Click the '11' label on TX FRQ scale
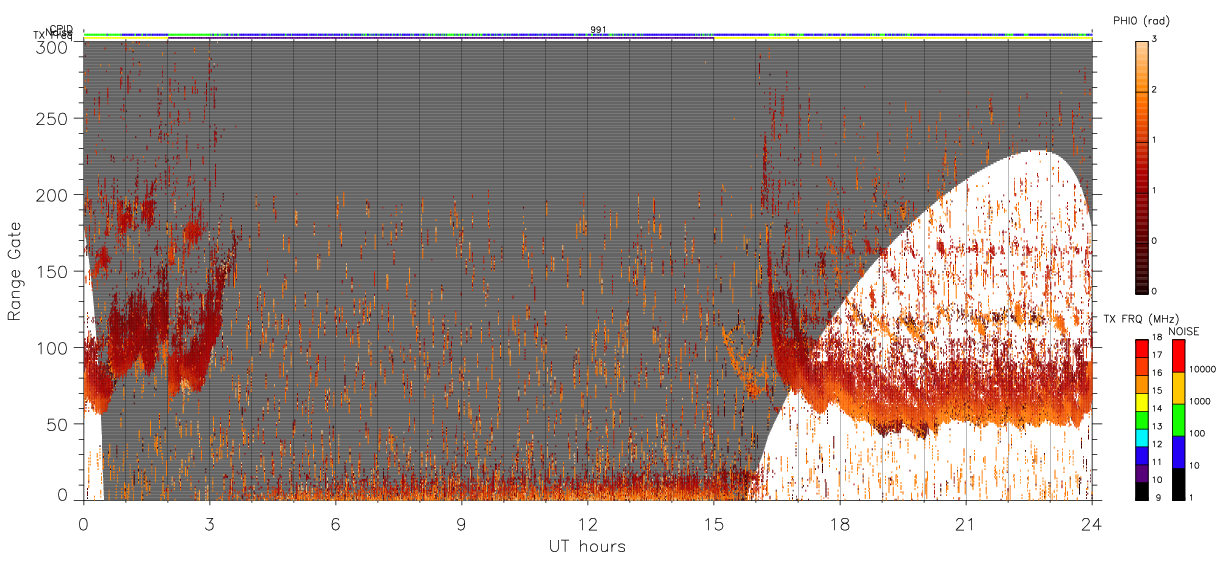 [x=1157, y=463]
